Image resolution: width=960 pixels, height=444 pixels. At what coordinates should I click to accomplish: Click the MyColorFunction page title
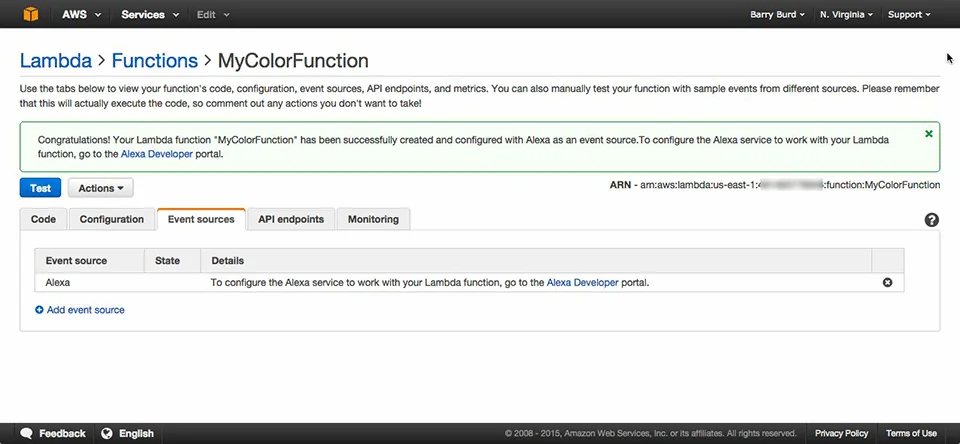pos(293,61)
